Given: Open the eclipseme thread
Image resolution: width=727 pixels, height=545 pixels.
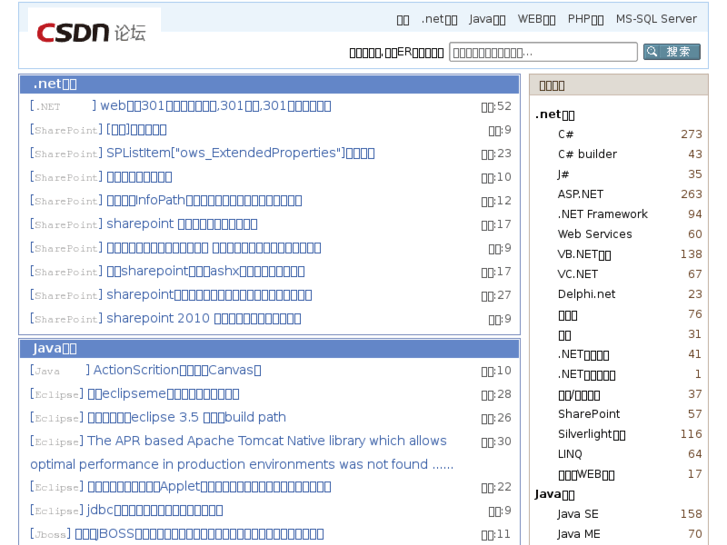Looking at the screenshot, I should [x=163, y=394].
